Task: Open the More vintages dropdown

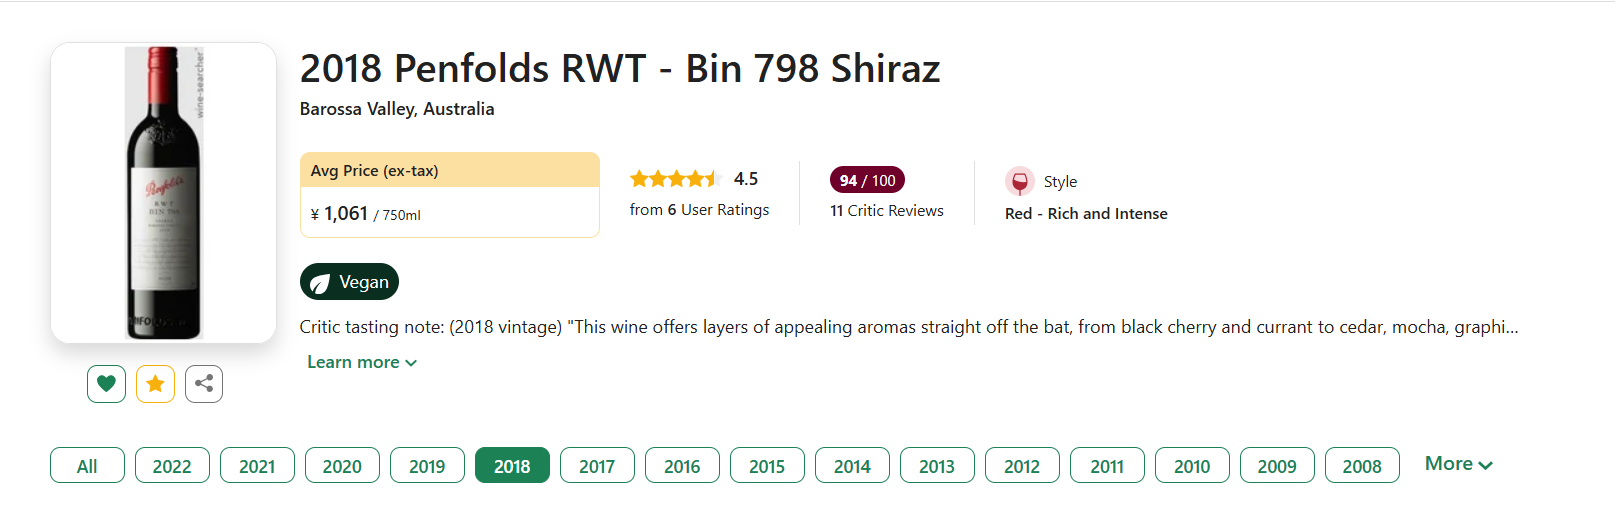Action: click(x=1458, y=464)
